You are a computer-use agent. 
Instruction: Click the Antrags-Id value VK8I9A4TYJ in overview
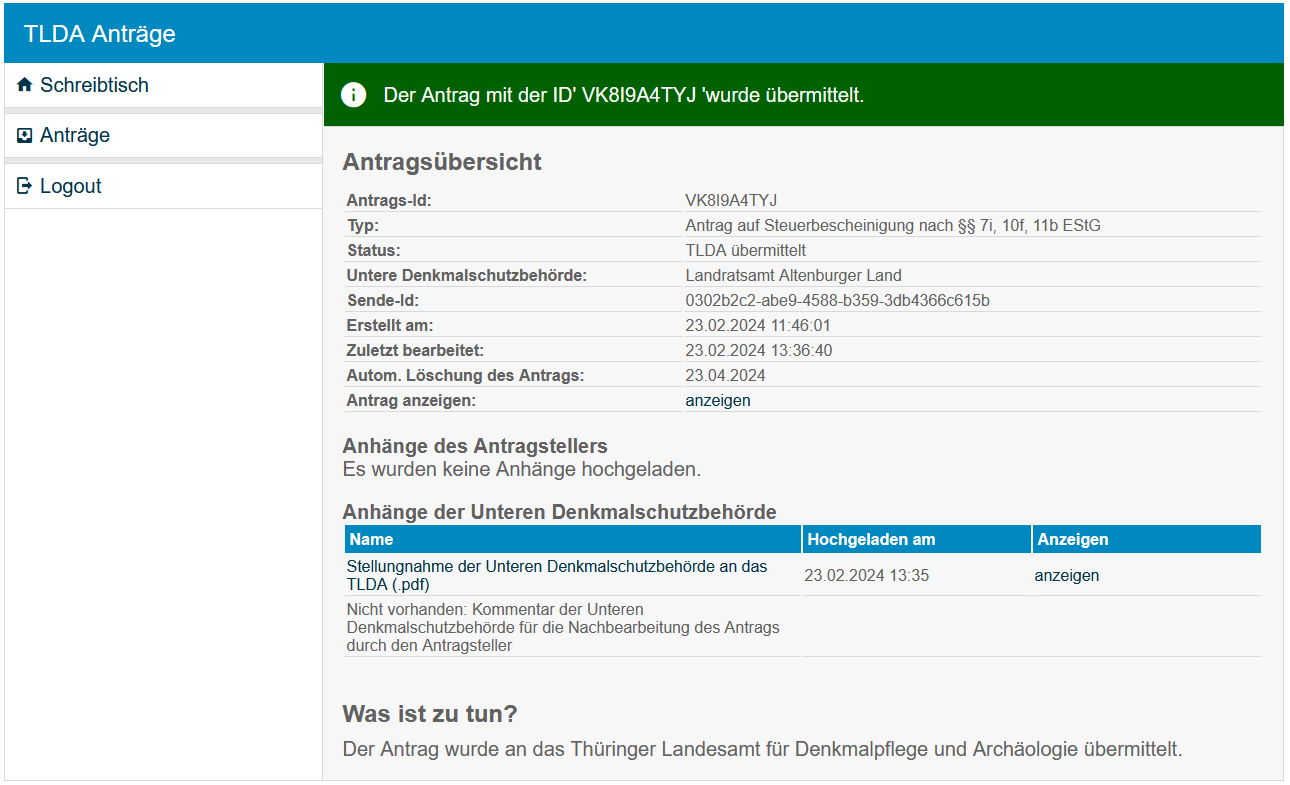(x=730, y=201)
